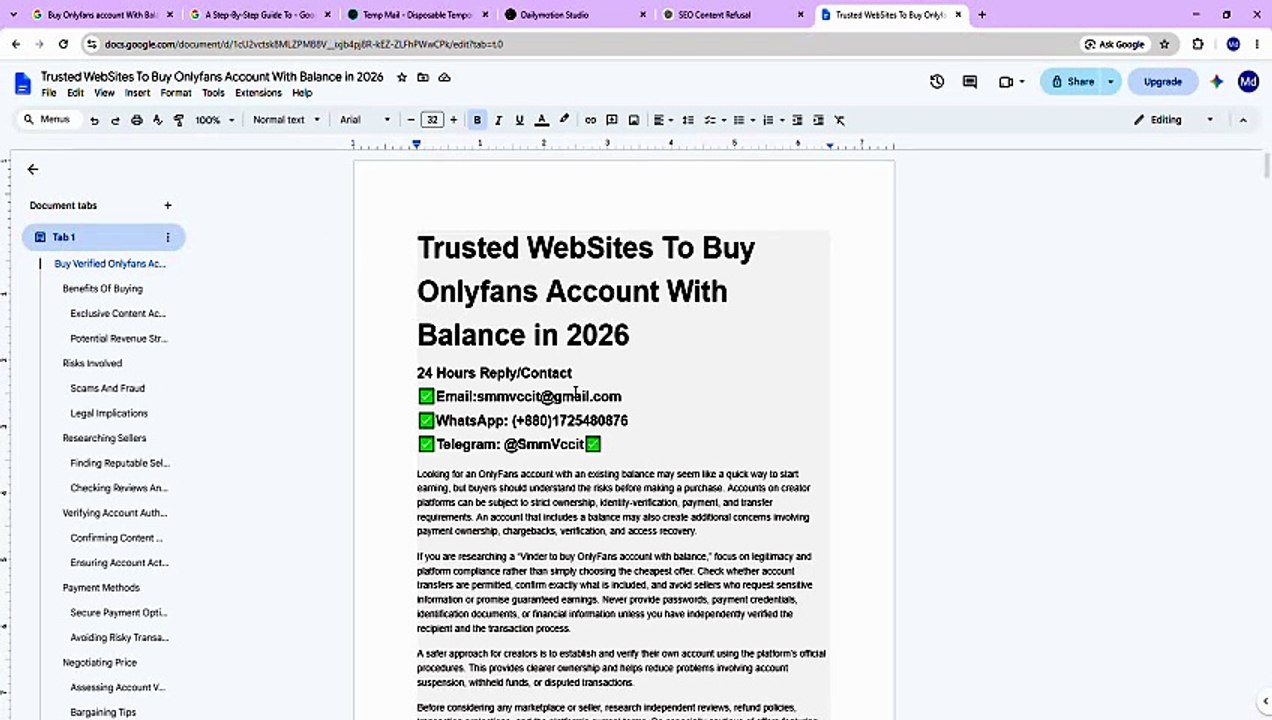Image resolution: width=1272 pixels, height=720 pixels.
Task: Open the checklist menu dropdown
Action: pos(714,120)
